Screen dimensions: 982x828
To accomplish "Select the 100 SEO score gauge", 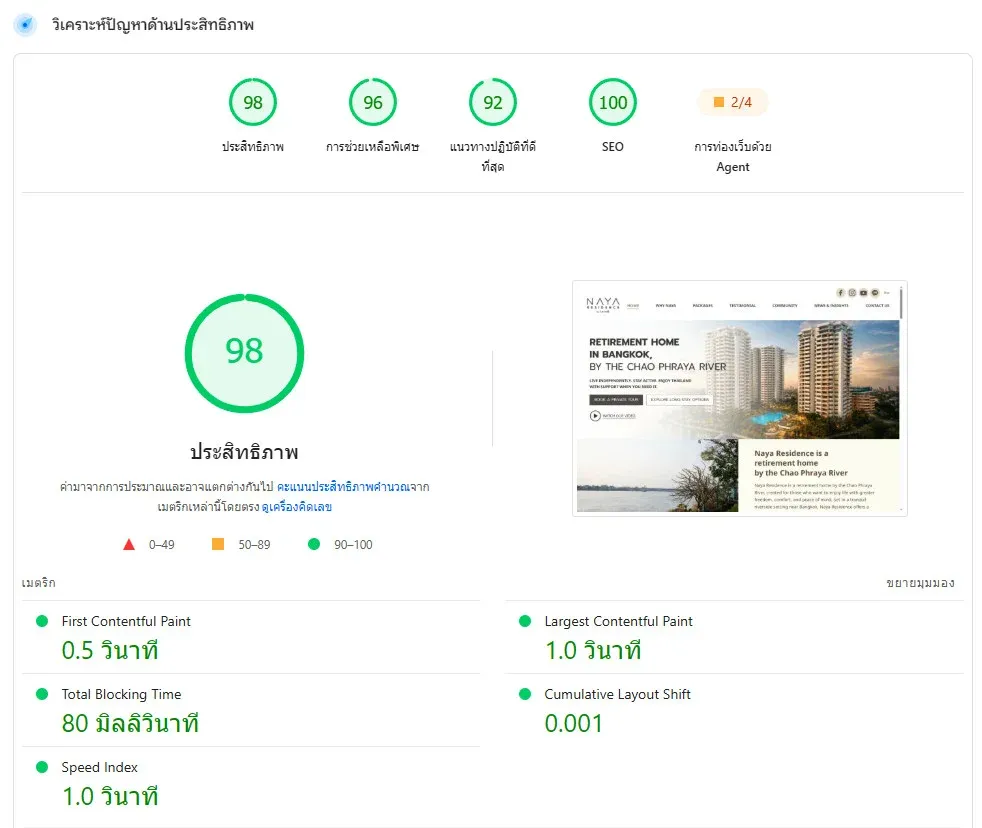I will click(612, 102).
